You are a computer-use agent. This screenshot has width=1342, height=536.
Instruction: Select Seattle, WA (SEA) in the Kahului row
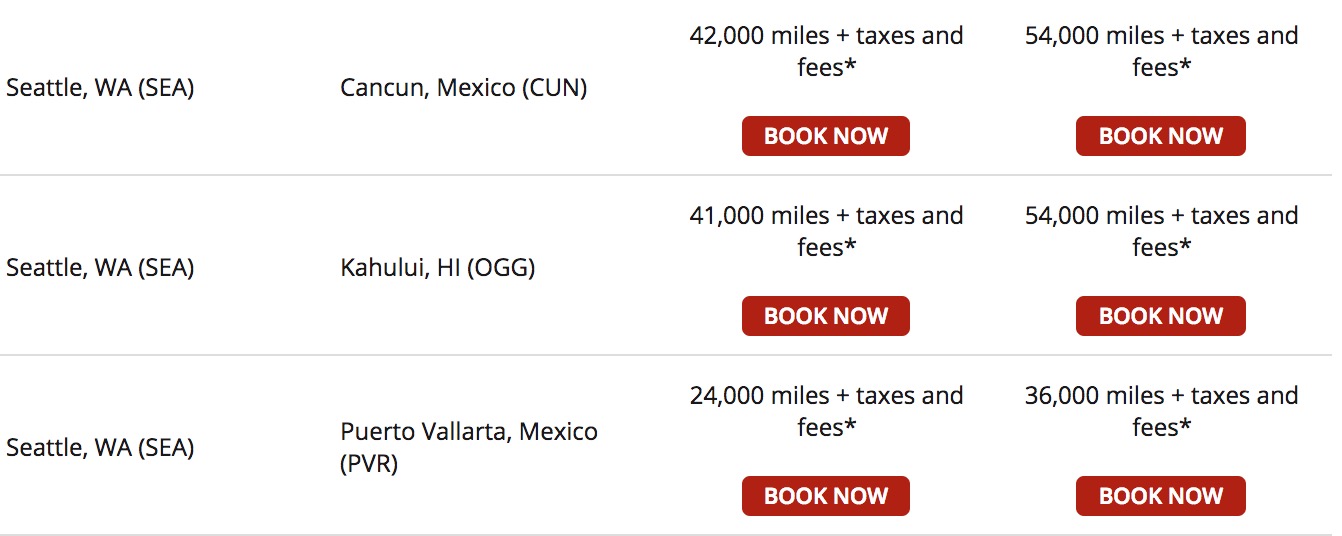[100, 268]
